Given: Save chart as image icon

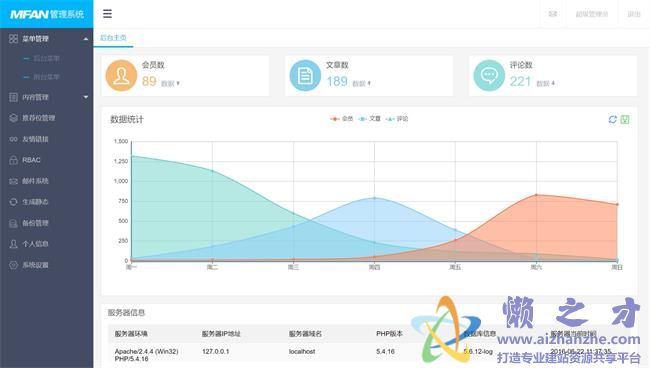Looking at the screenshot, I should pos(625,119).
